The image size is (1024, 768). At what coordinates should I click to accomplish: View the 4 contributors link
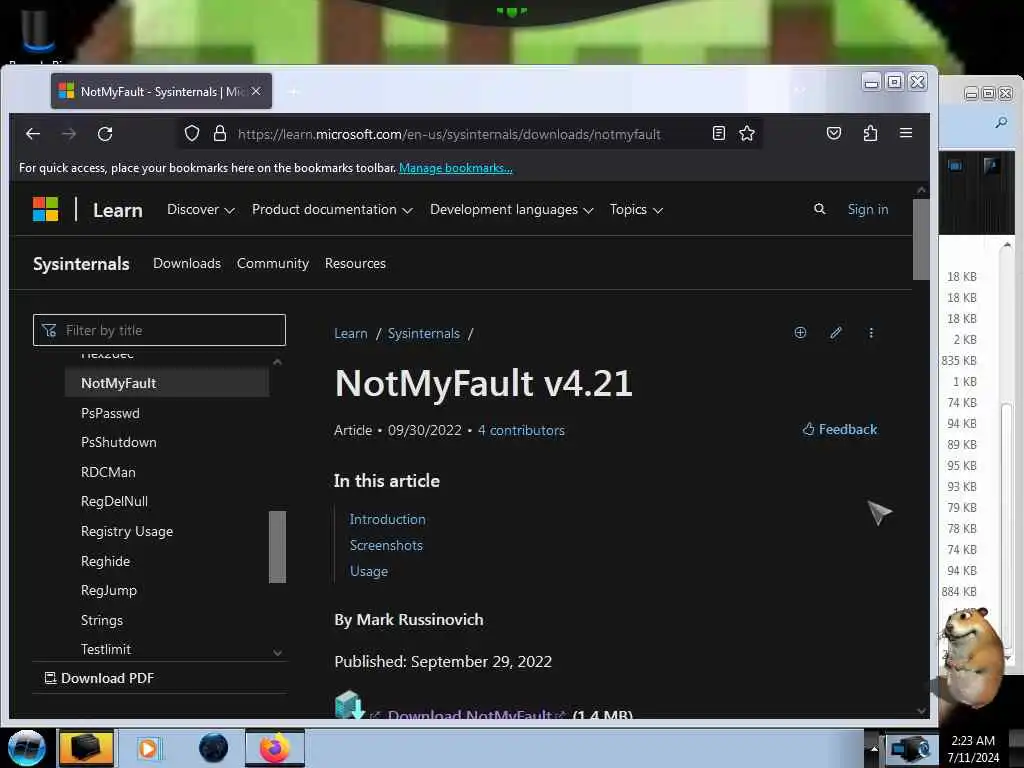521,430
